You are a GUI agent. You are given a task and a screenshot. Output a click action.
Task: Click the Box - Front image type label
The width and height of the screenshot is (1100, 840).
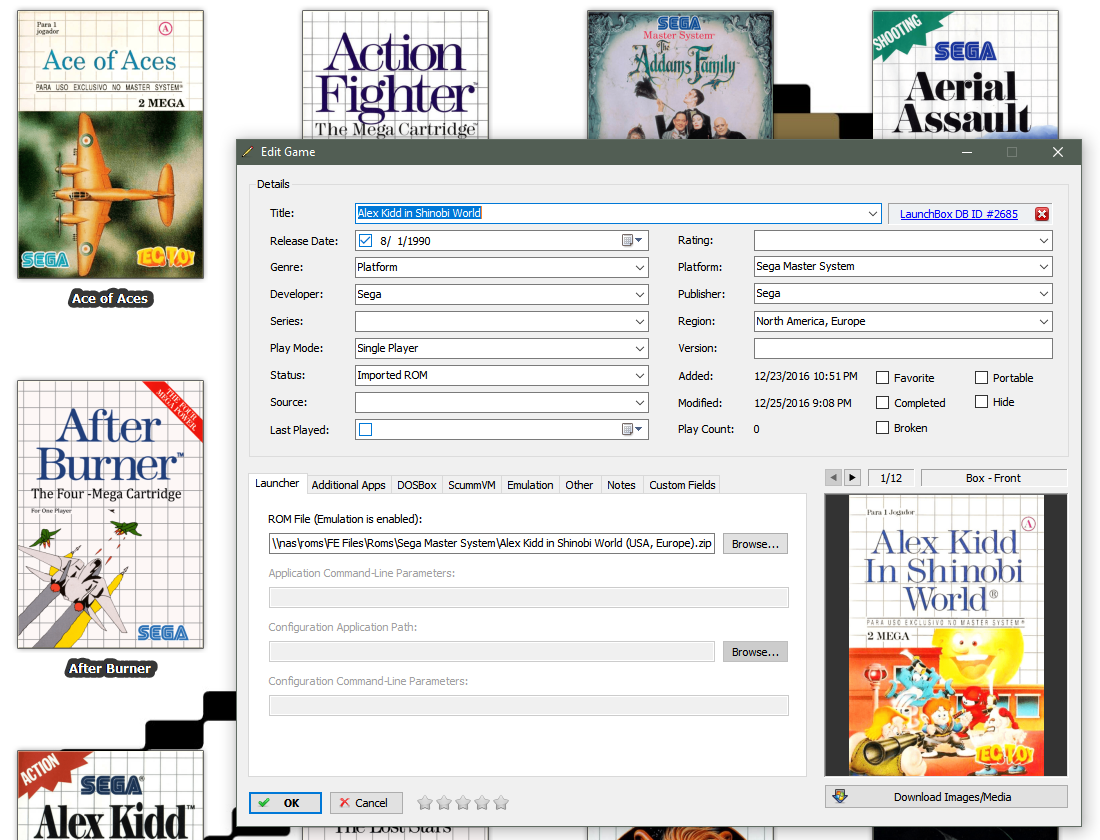[993, 478]
